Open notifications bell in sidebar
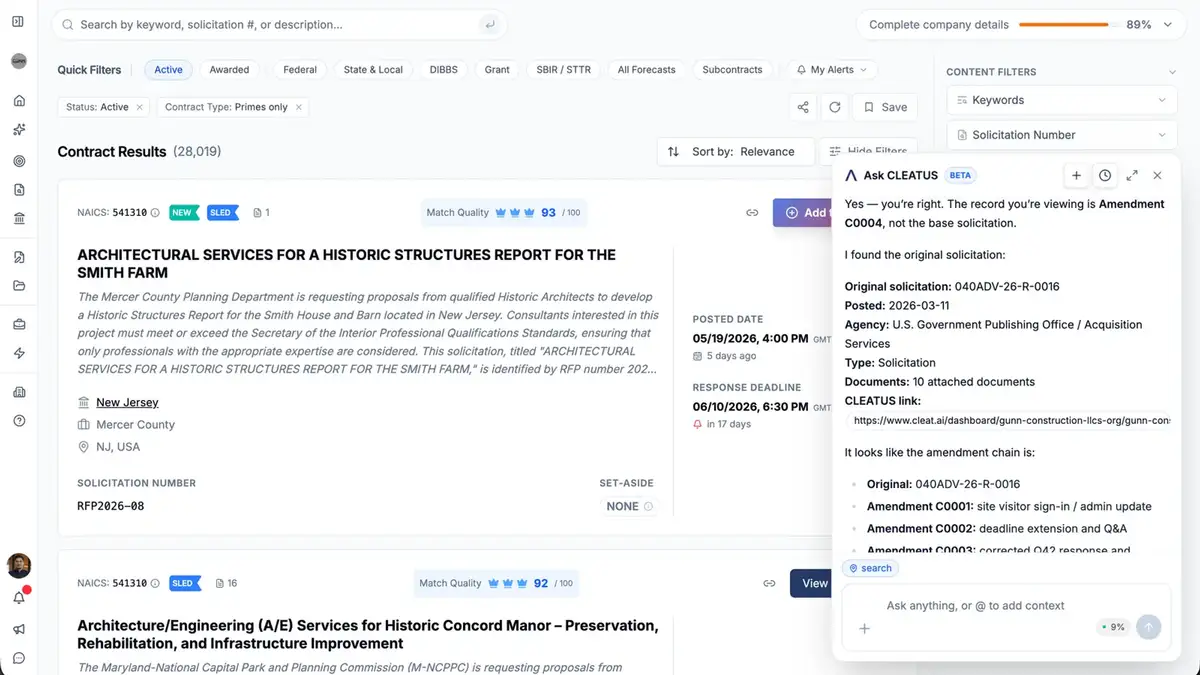1200x675 pixels. pos(19,597)
